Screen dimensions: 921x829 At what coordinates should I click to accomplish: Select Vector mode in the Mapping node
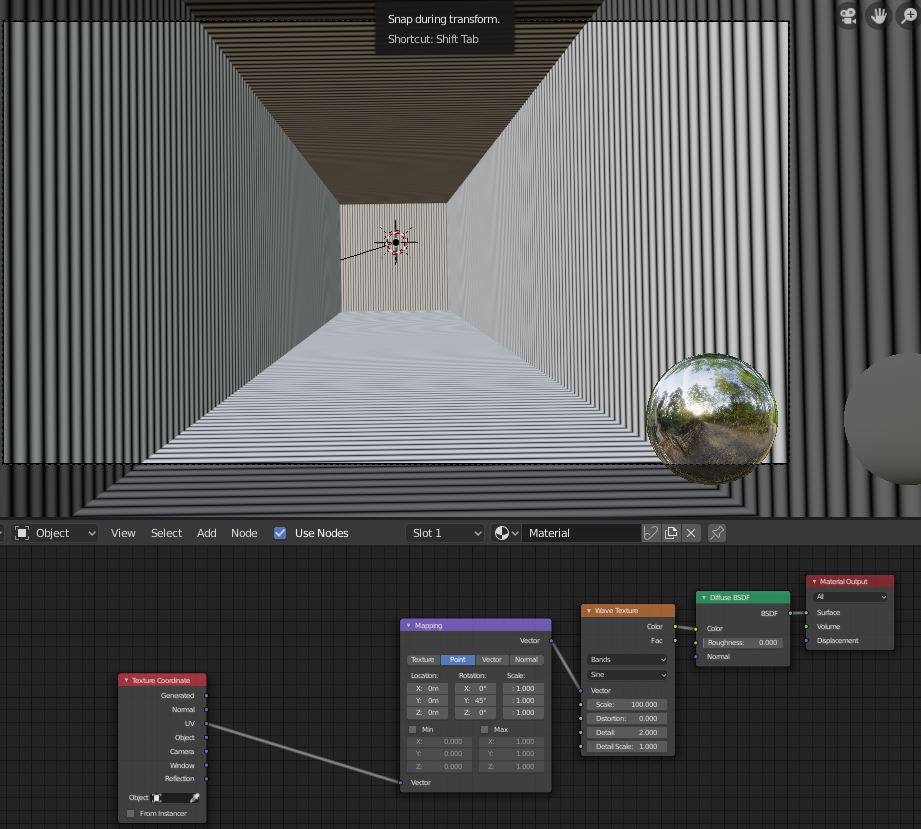490,659
